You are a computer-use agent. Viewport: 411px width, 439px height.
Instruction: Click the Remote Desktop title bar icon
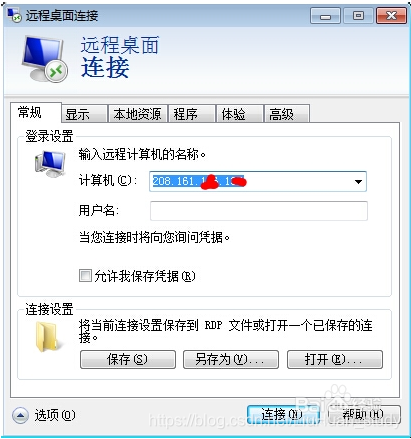tap(15, 15)
